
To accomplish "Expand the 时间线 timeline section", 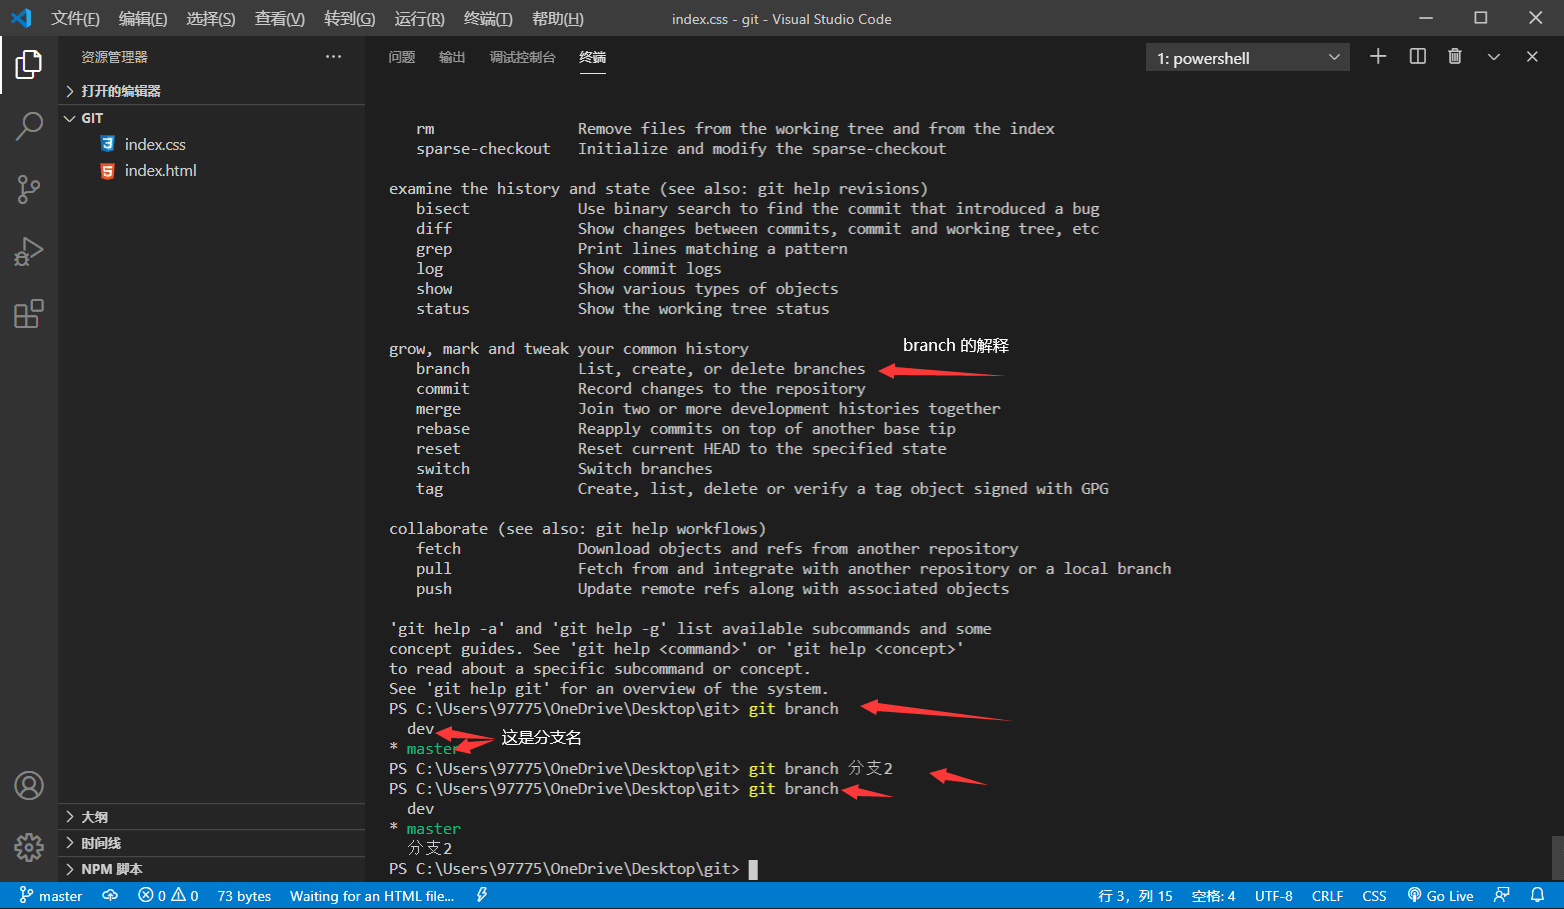I will [212, 843].
